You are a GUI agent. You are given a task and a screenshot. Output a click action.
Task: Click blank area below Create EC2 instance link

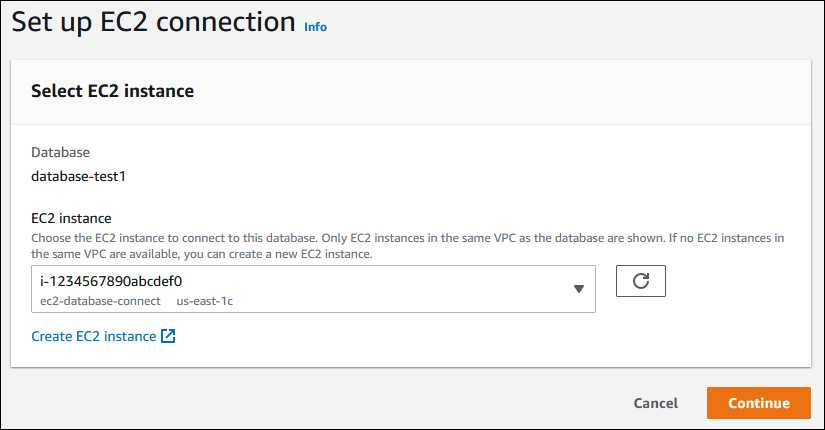click(300, 355)
